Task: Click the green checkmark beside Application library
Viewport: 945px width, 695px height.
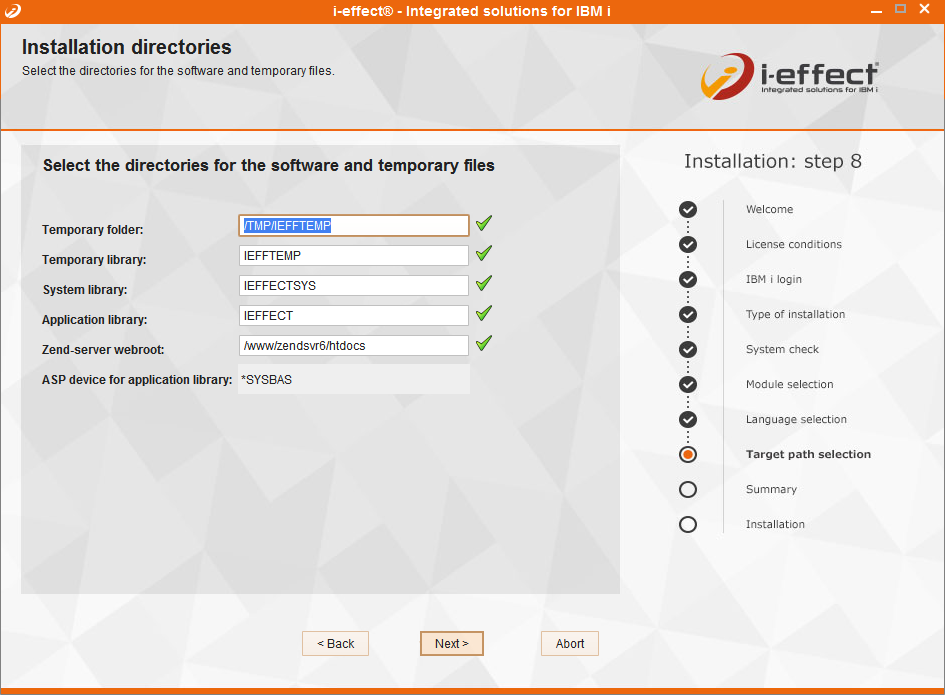Action: [484, 314]
